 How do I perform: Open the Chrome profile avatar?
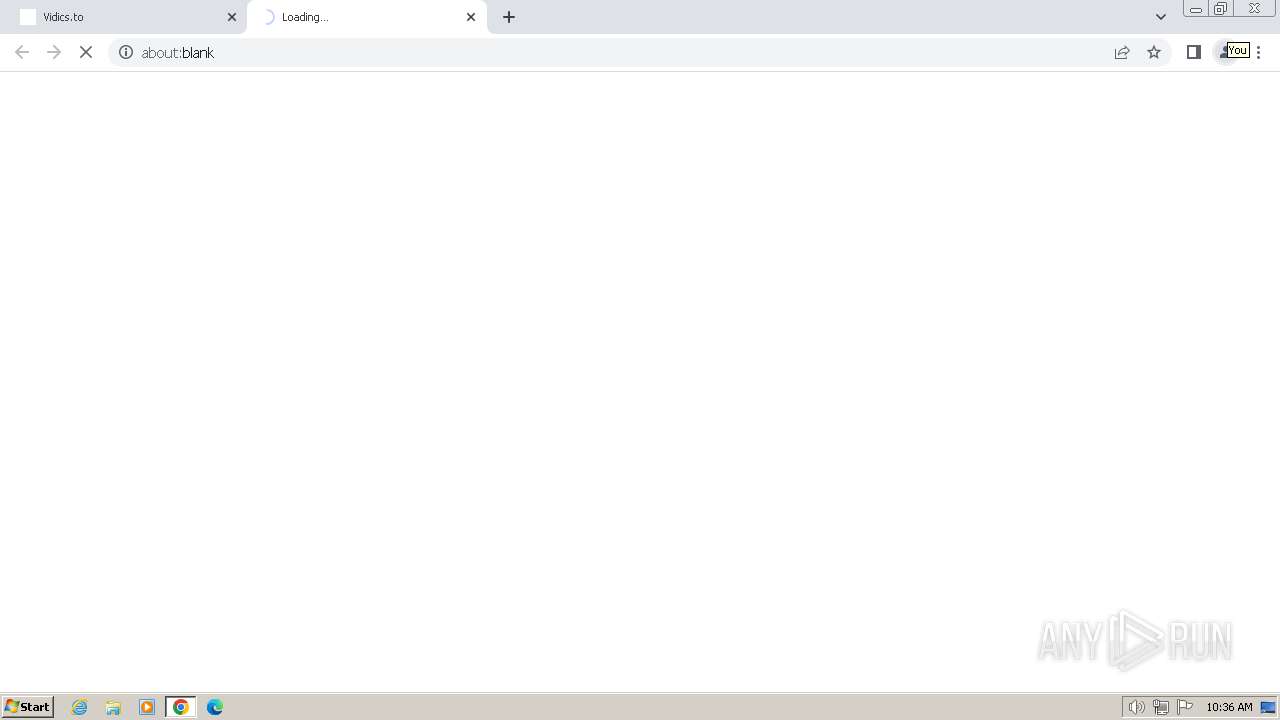point(1225,52)
